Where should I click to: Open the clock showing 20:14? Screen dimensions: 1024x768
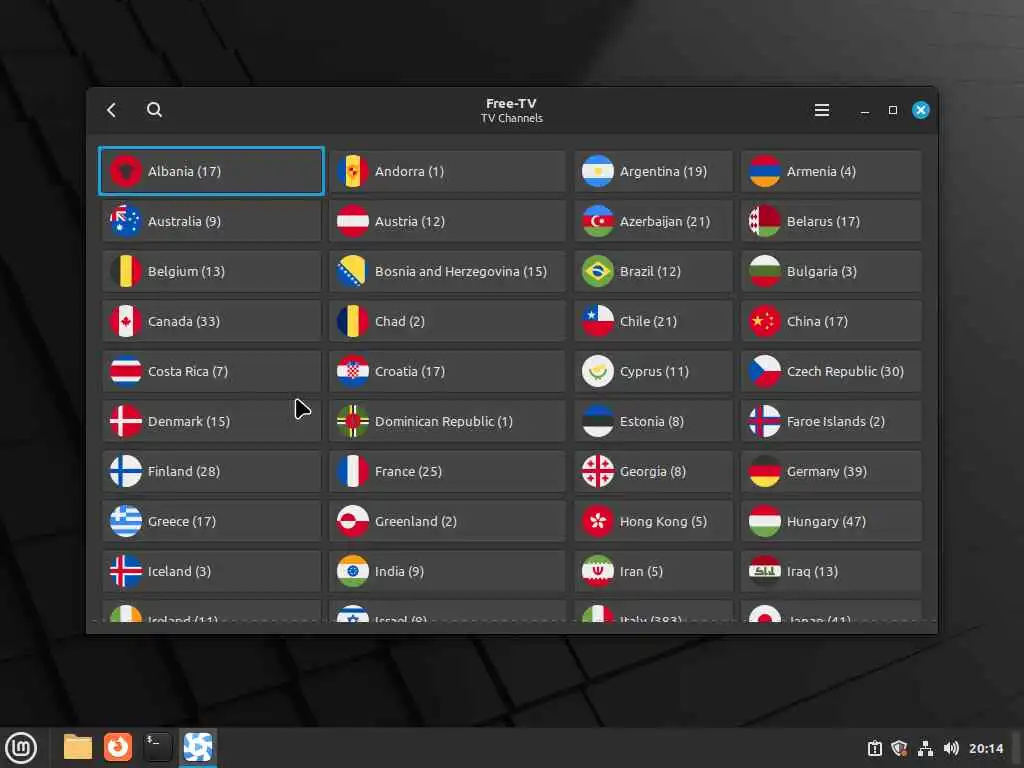point(985,748)
